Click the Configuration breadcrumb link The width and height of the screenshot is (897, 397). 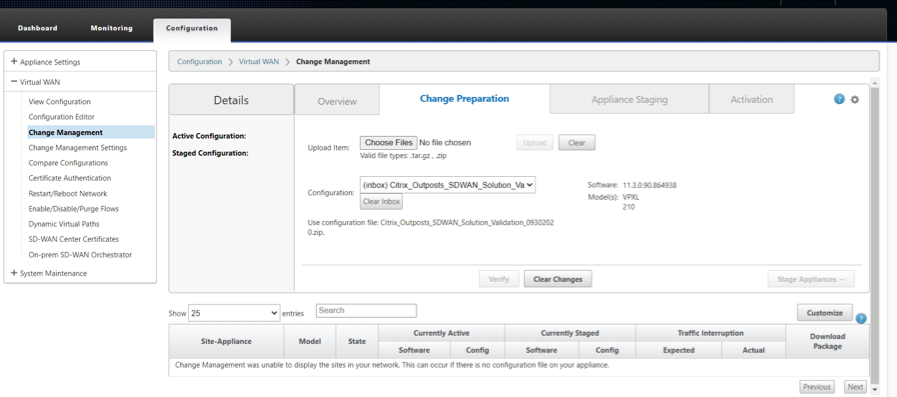(200, 61)
